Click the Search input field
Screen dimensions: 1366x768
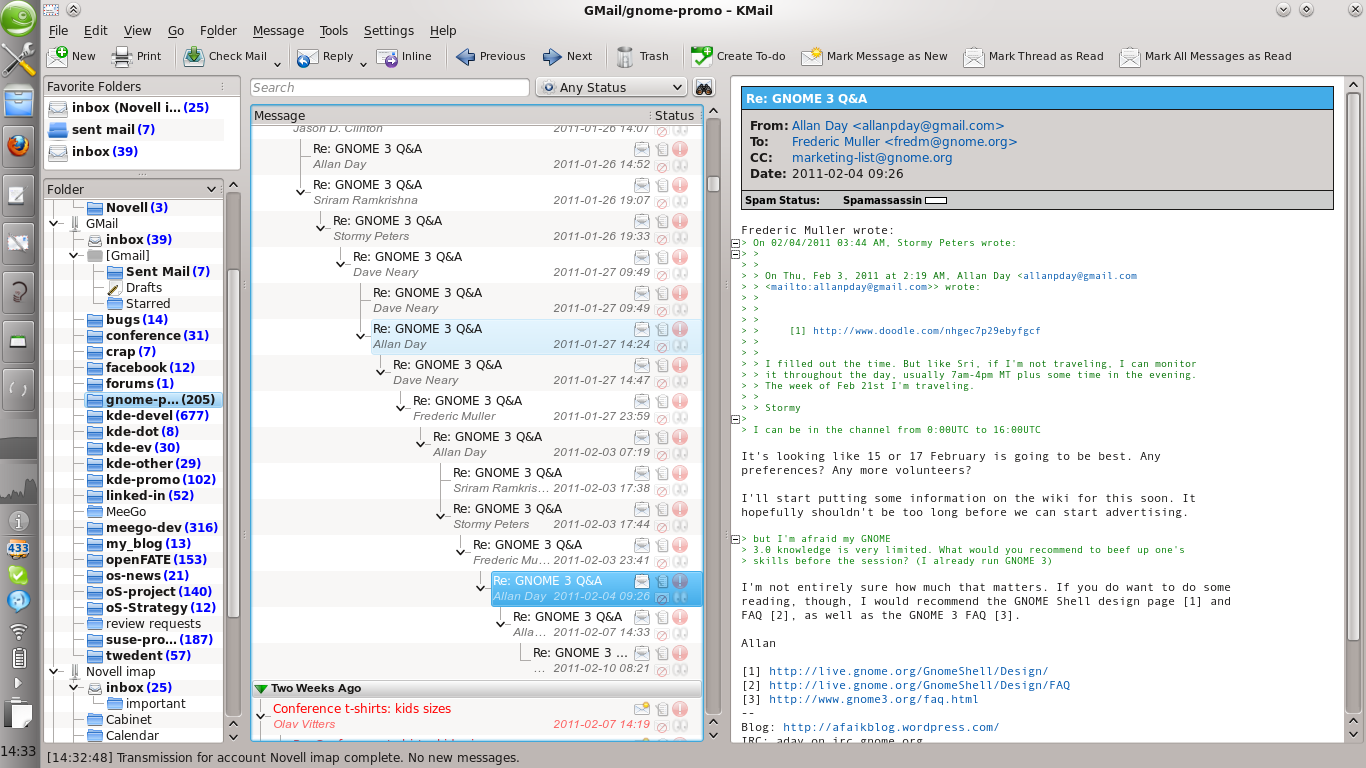pos(389,87)
